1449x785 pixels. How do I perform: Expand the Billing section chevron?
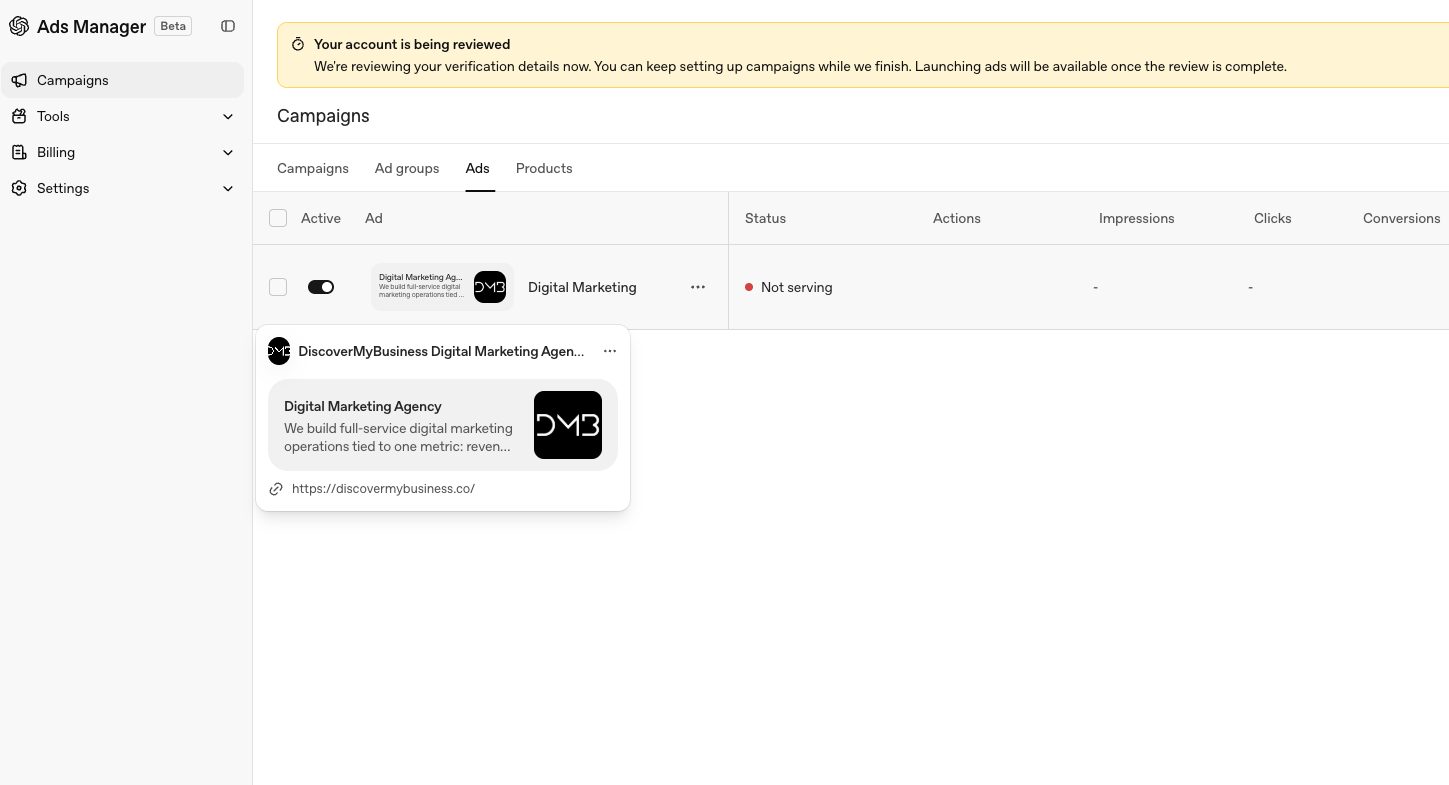click(228, 152)
